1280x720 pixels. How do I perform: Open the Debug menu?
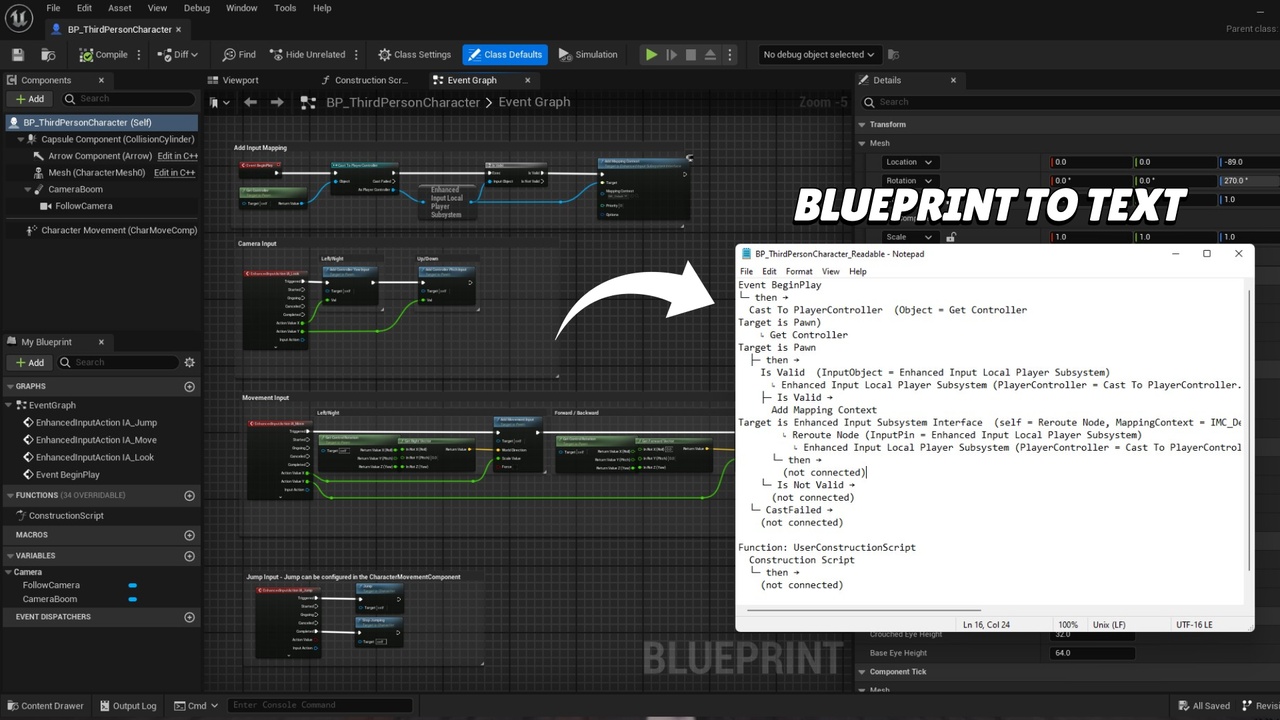197,8
